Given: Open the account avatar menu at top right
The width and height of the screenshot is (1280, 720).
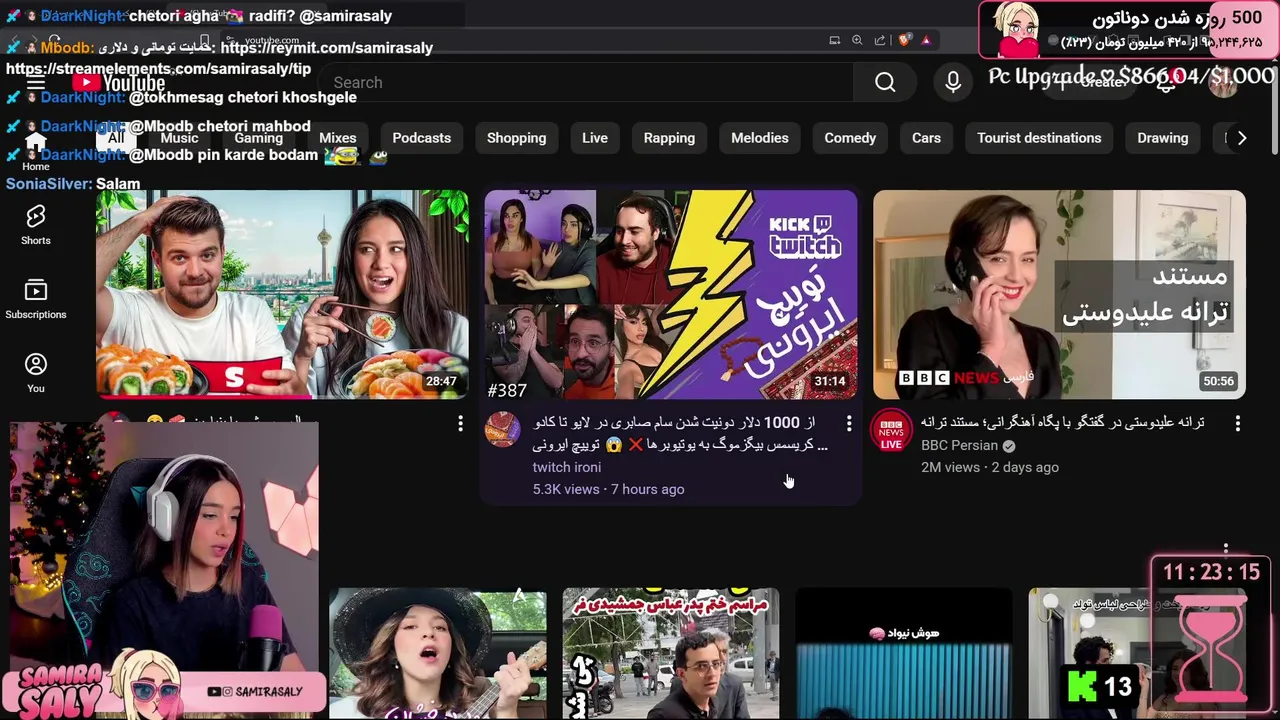Looking at the screenshot, I should pos(1223,83).
